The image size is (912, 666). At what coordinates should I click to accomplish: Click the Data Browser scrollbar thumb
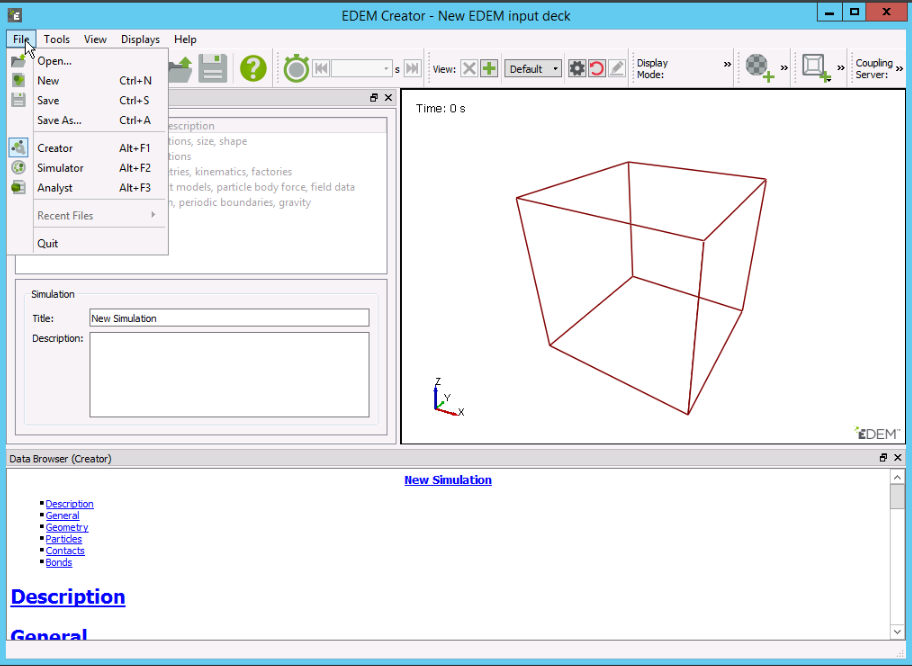point(897,497)
